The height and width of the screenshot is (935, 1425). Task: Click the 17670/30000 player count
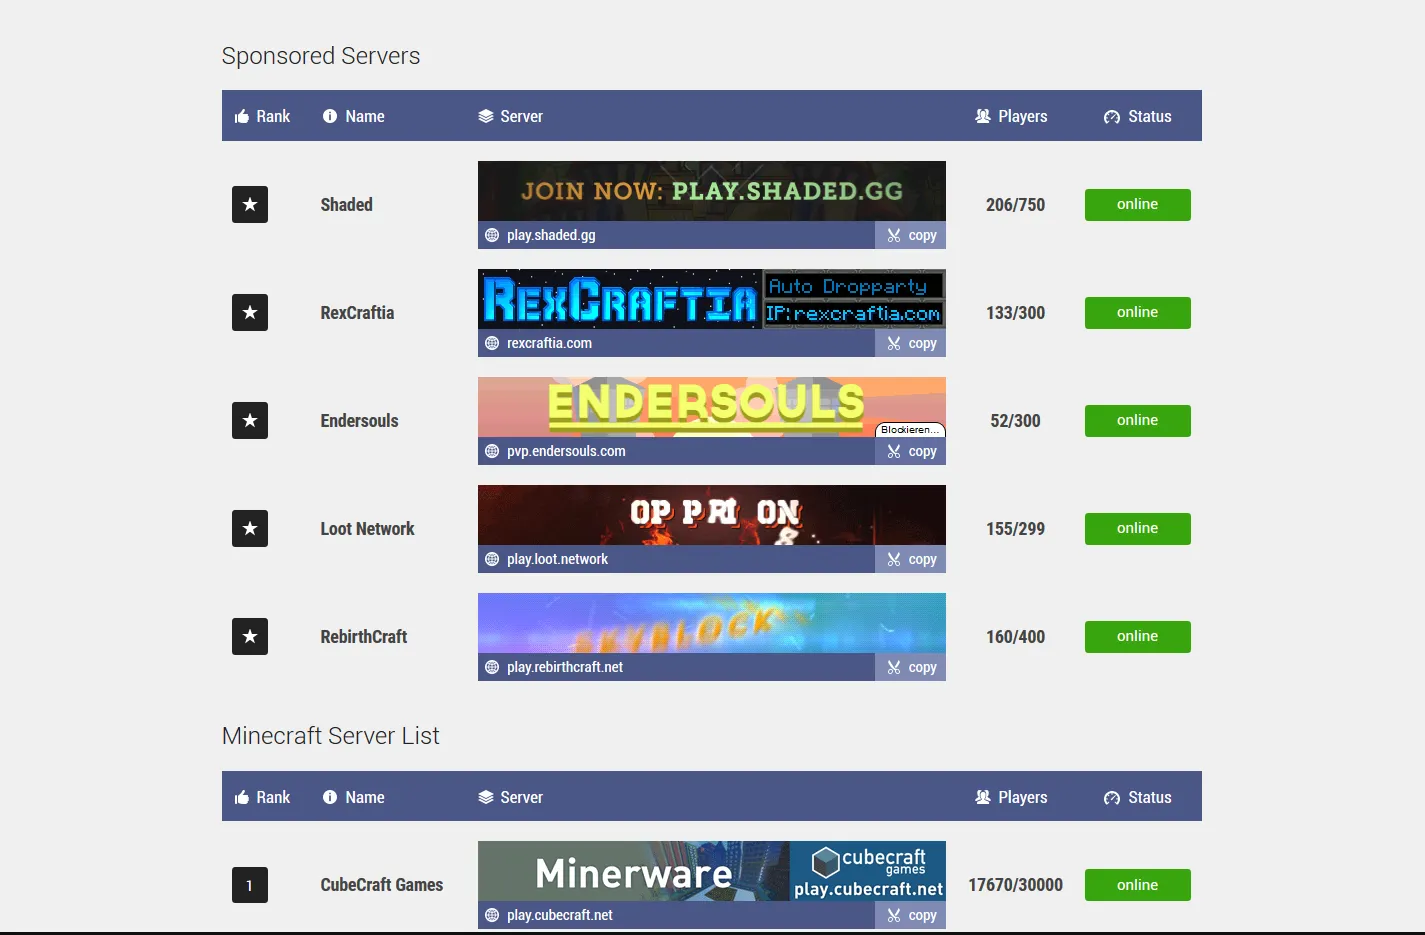click(1015, 885)
